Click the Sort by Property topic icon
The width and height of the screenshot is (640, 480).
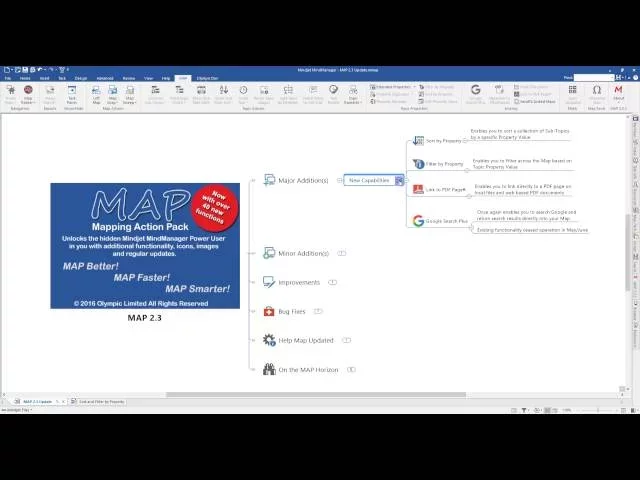point(418,140)
